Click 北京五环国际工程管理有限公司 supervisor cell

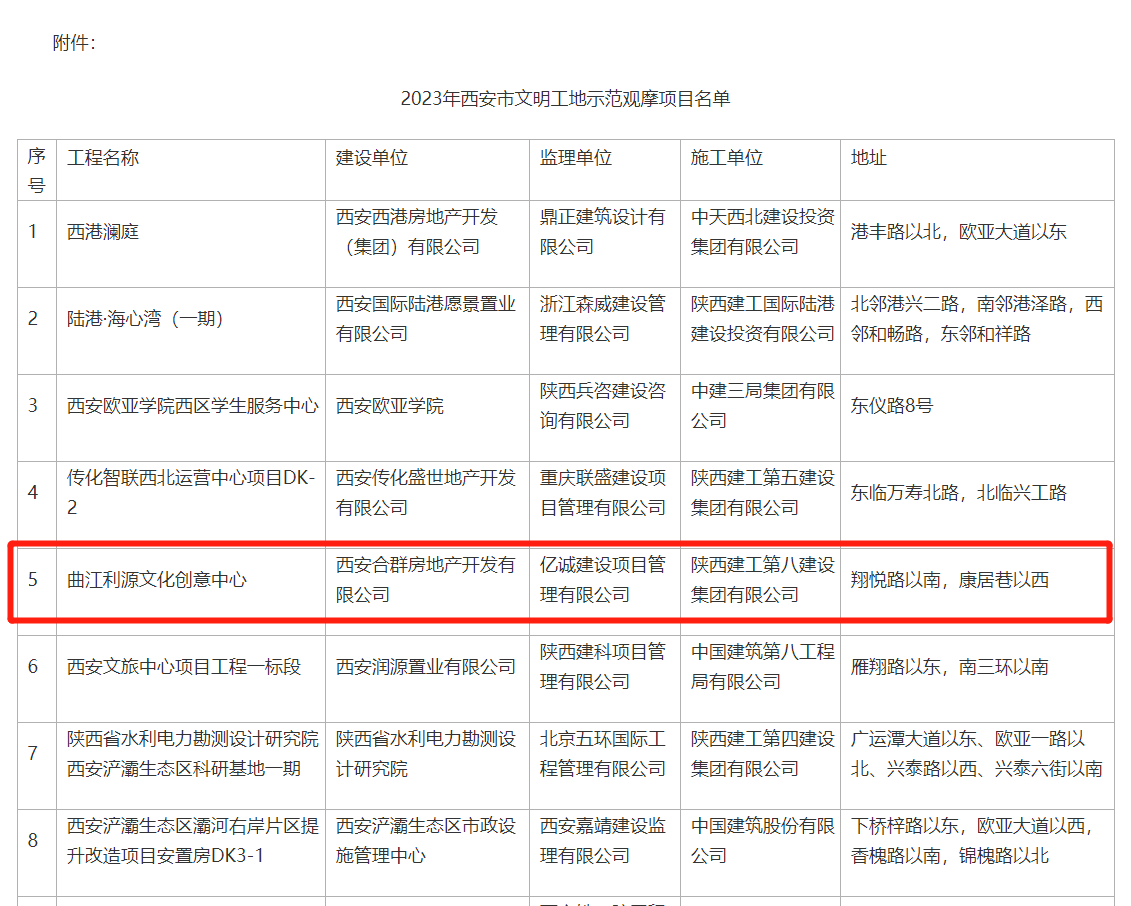click(x=603, y=754)
